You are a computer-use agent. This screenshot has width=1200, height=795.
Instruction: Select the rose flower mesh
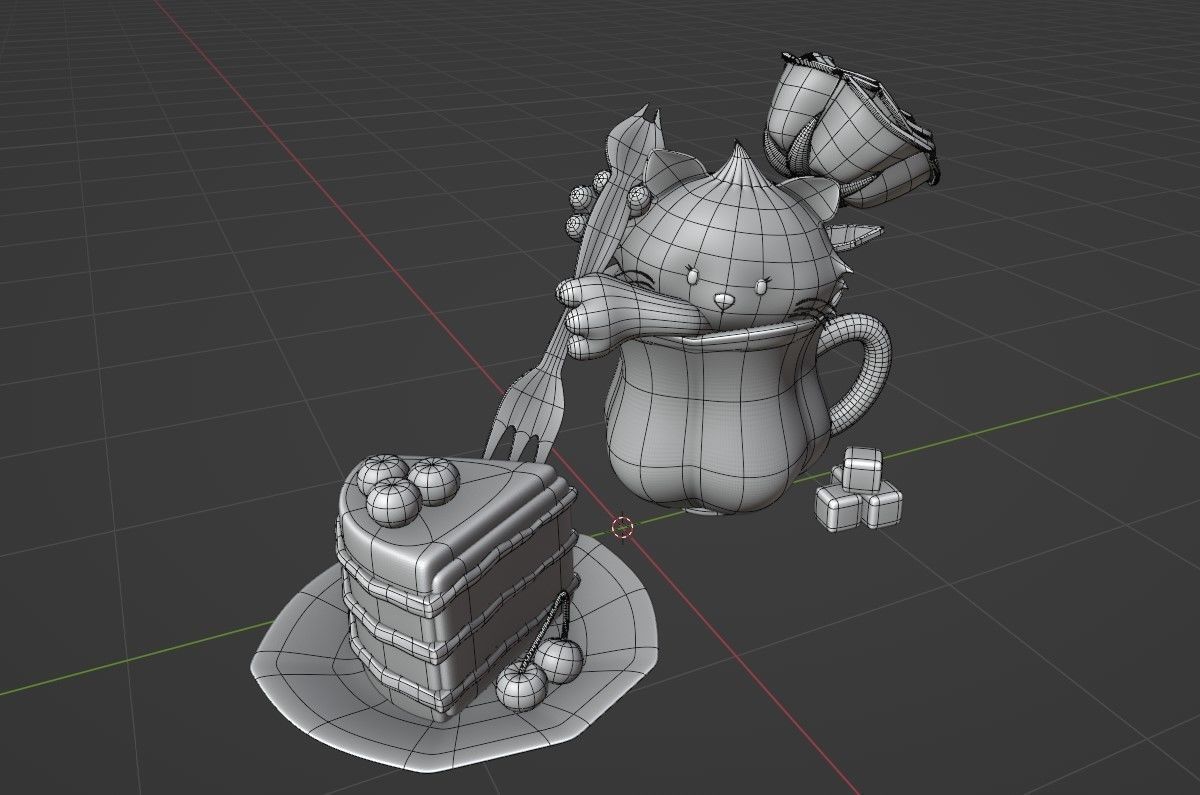click(850, 130)
